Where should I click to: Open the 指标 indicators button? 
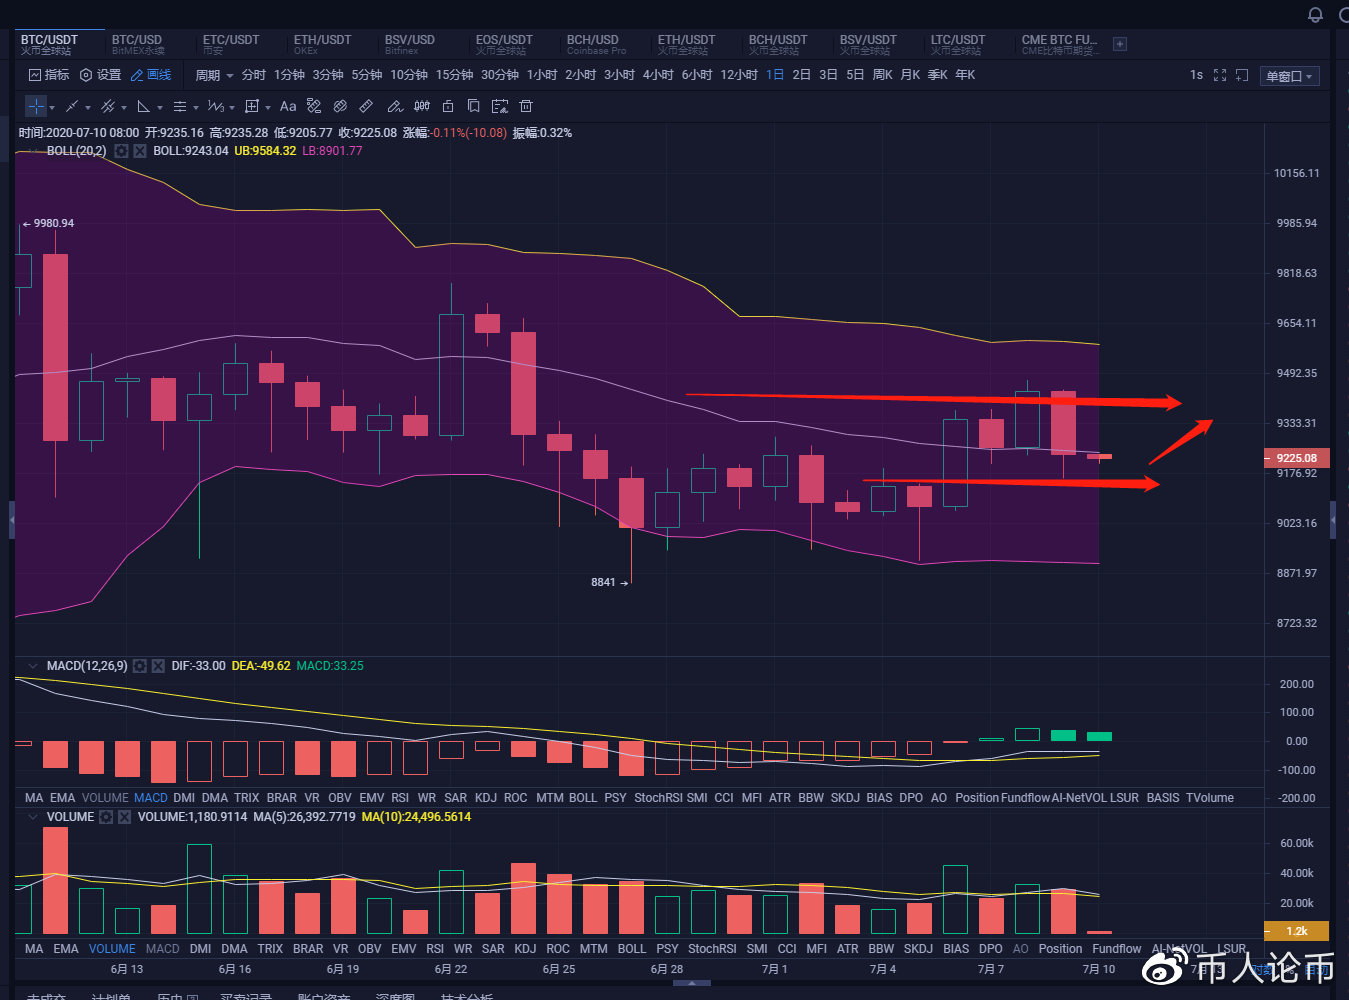click(x=49, y=75)
